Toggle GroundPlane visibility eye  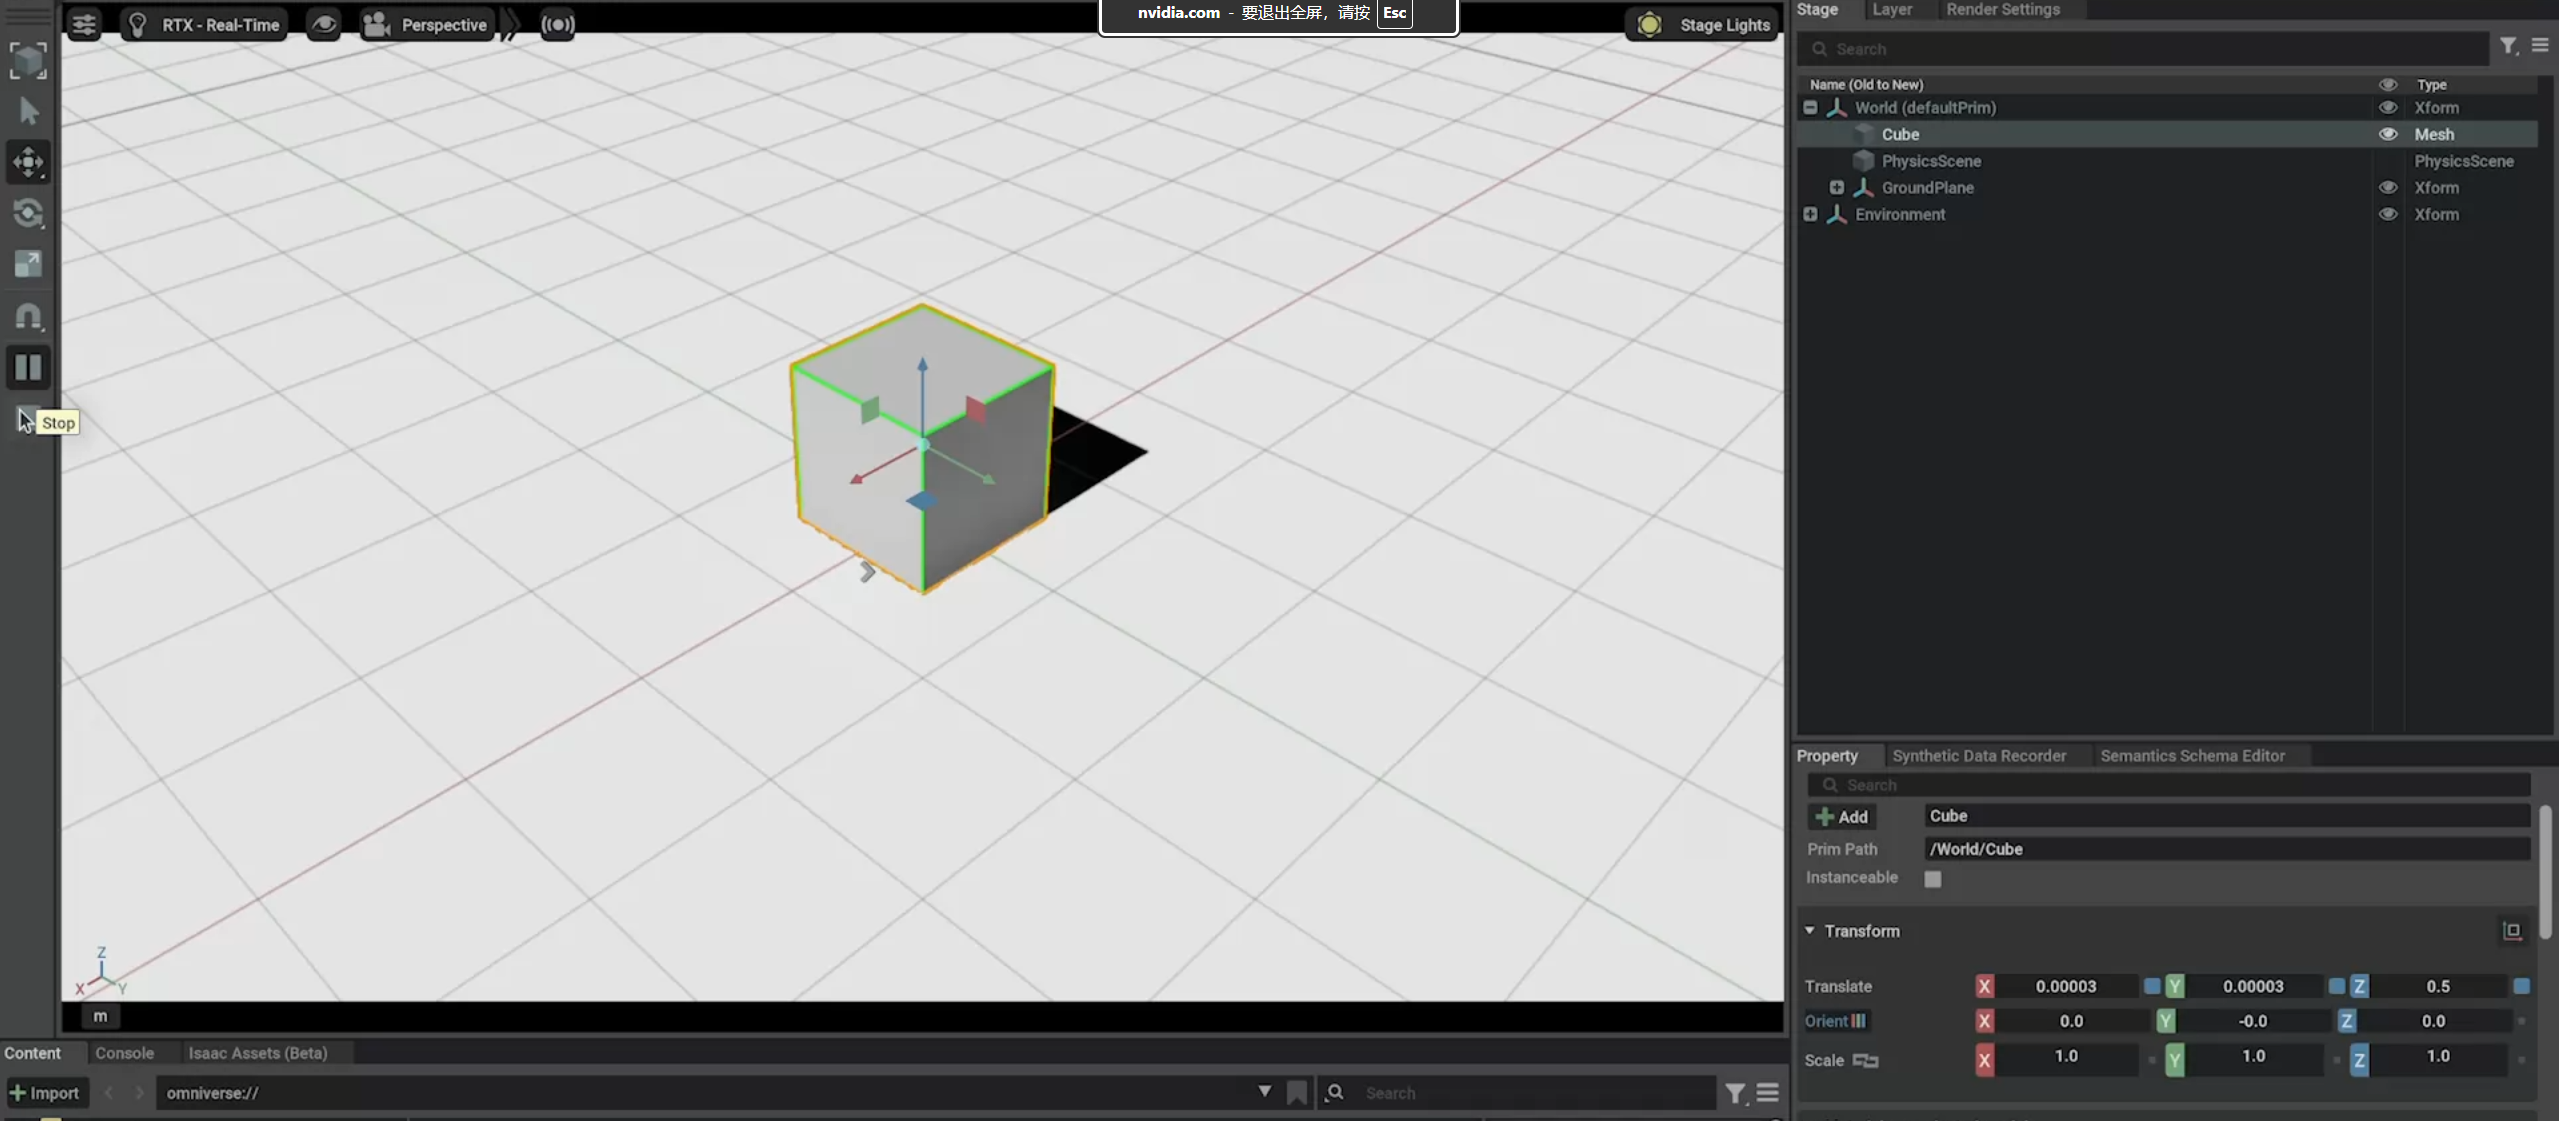click(x=2387, y=188)
